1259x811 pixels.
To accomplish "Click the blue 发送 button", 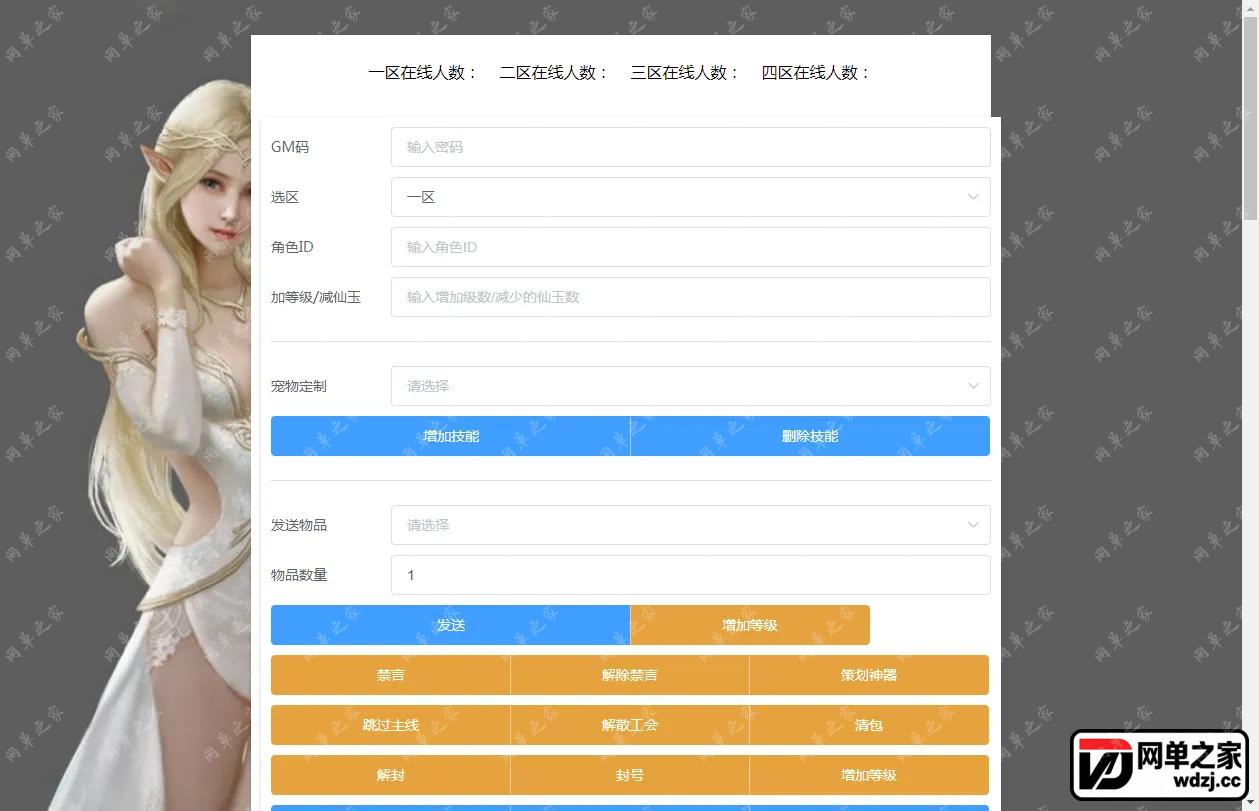I will (x=451, y=625).
